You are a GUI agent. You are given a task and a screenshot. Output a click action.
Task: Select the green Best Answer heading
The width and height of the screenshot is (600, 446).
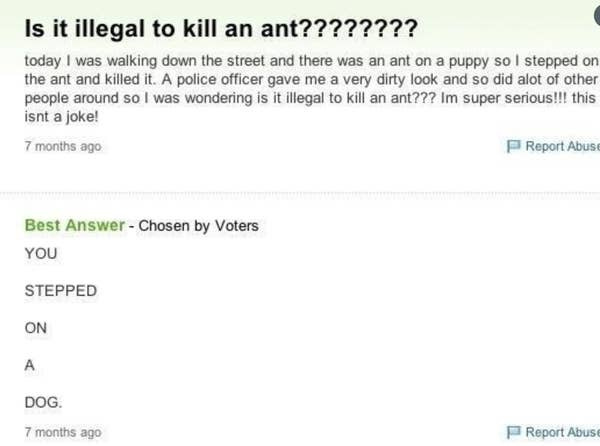[75, 225]
